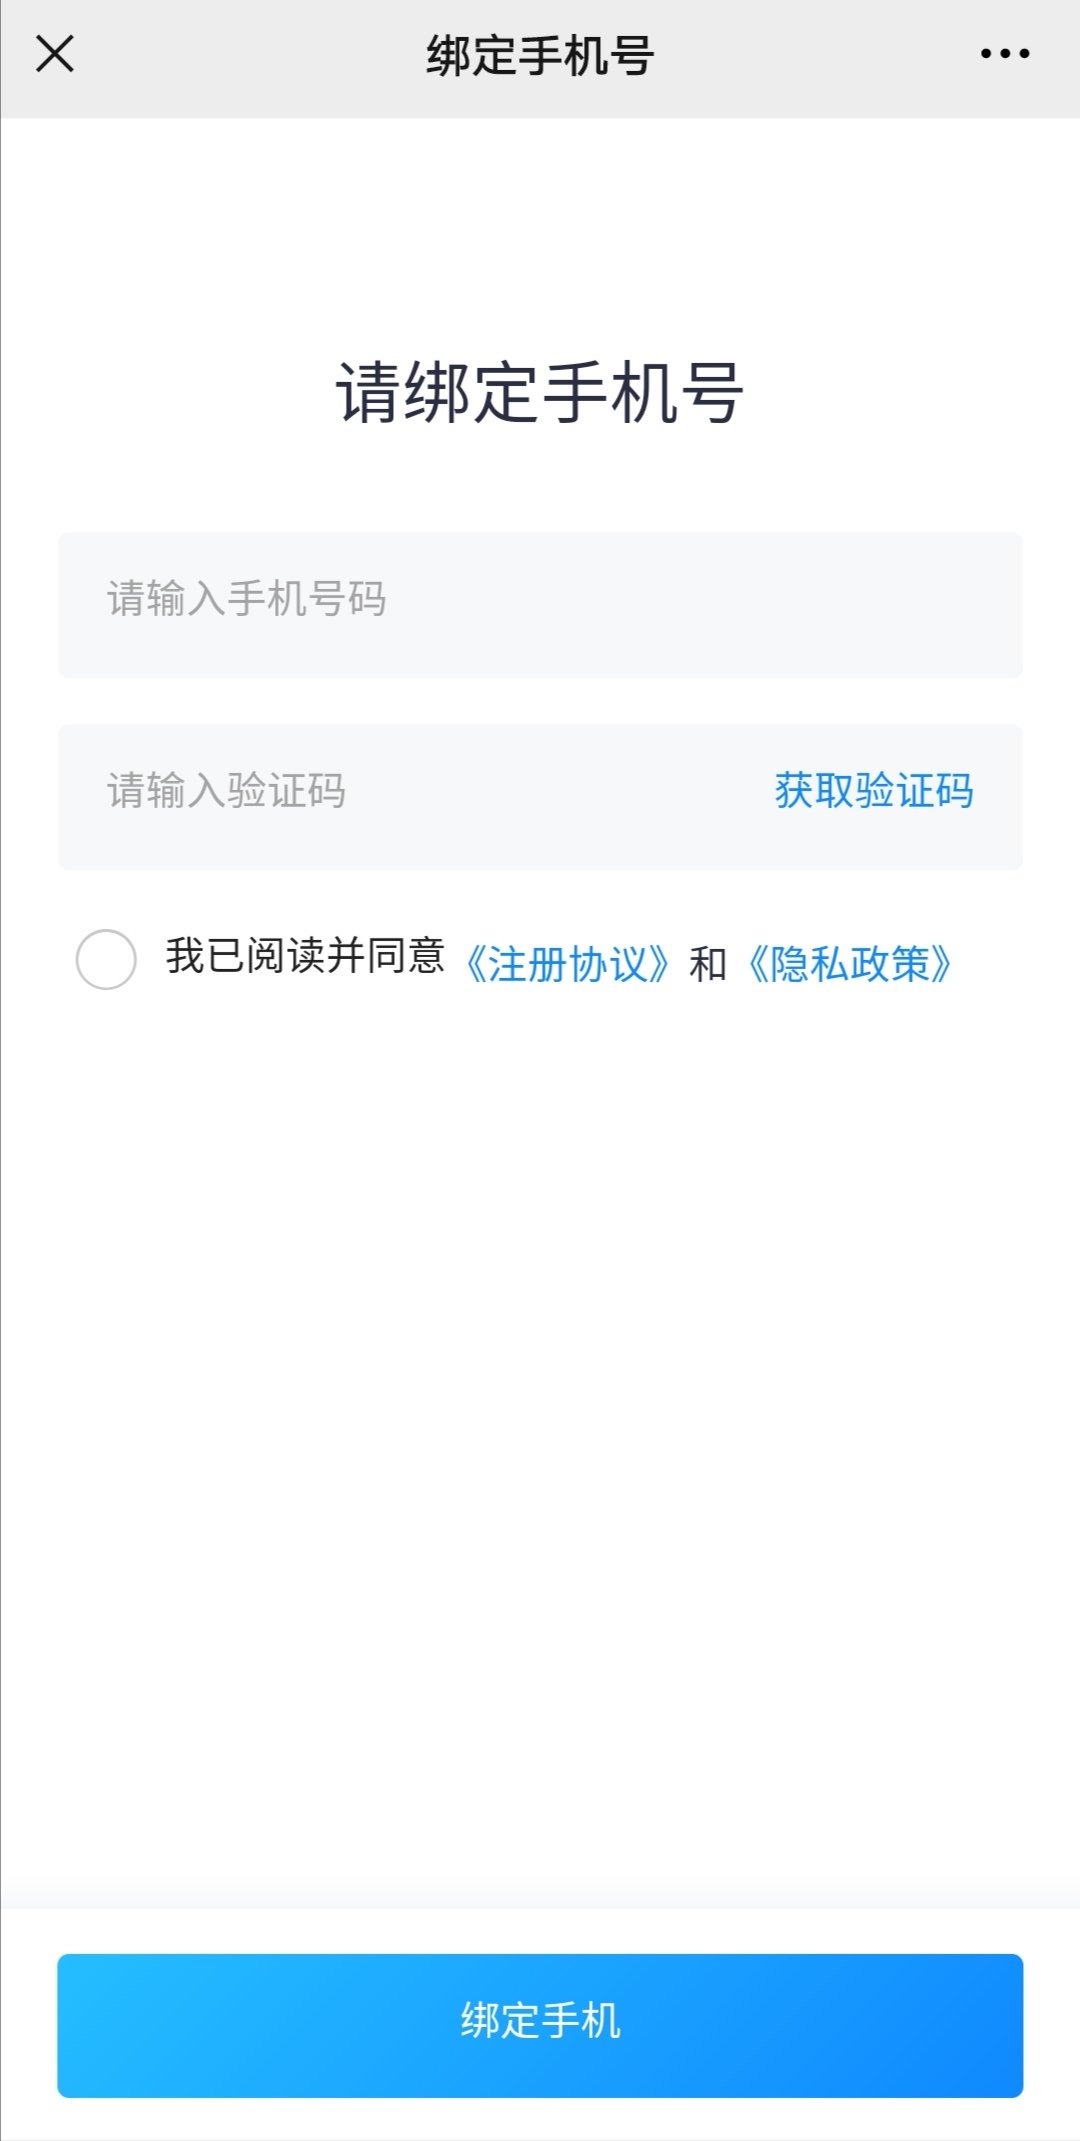
Task: Enable the read-and-agree radio button
Action: [106, 959]
